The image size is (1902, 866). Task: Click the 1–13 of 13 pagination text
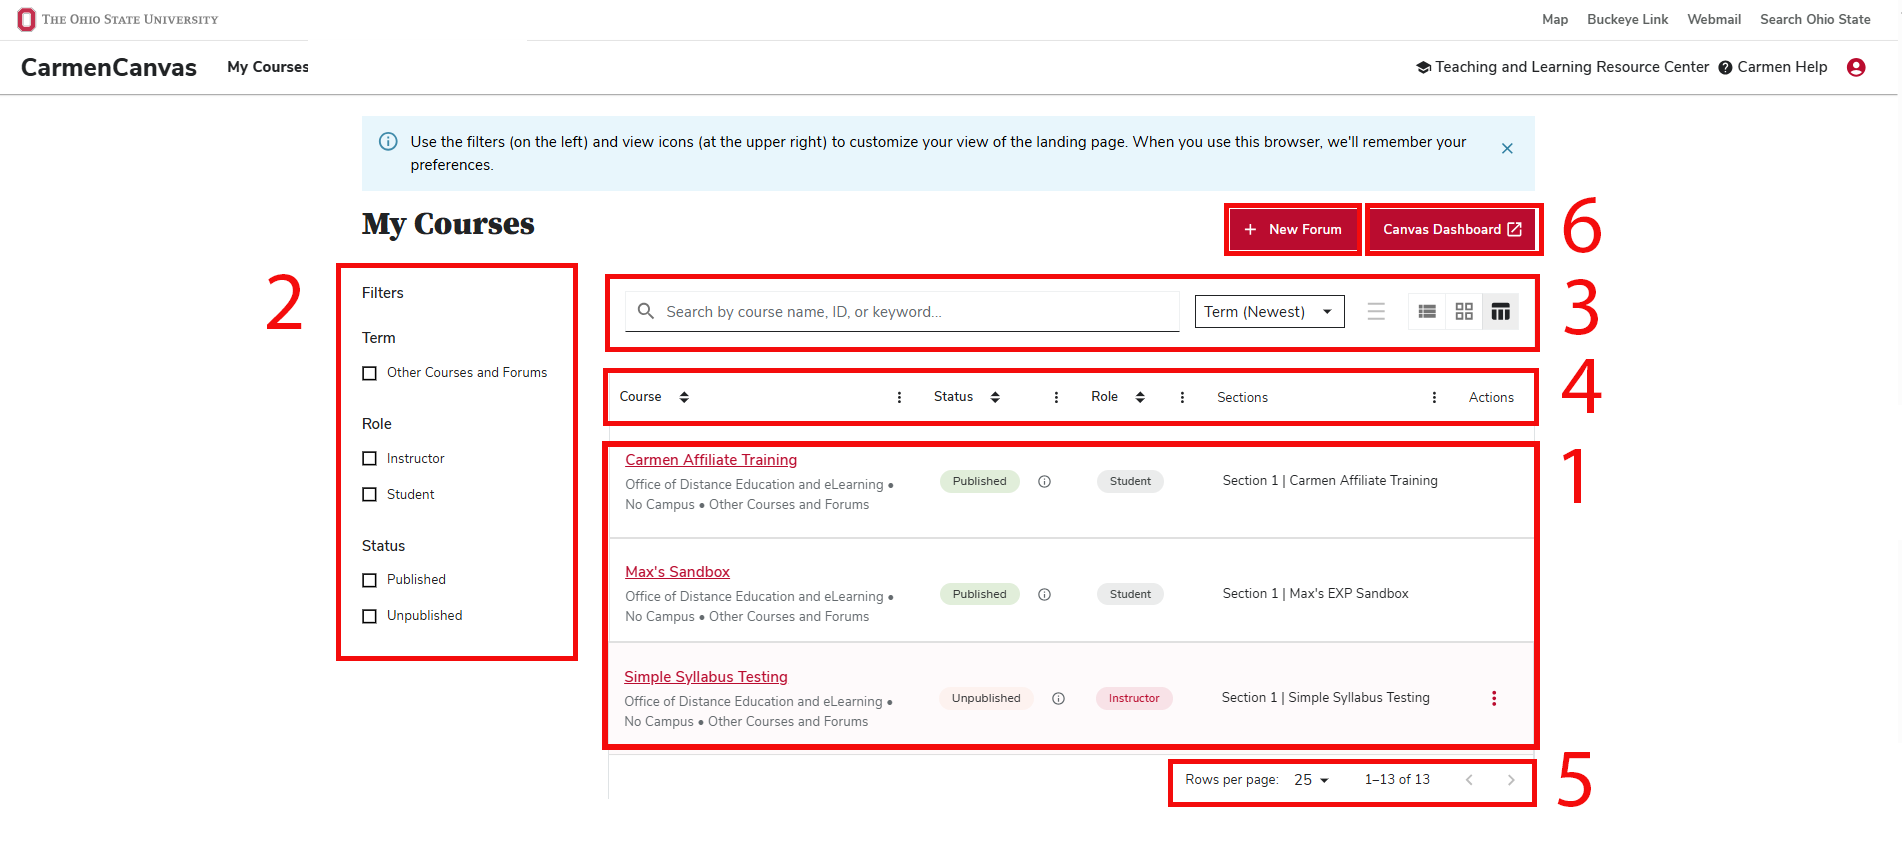1397,780
